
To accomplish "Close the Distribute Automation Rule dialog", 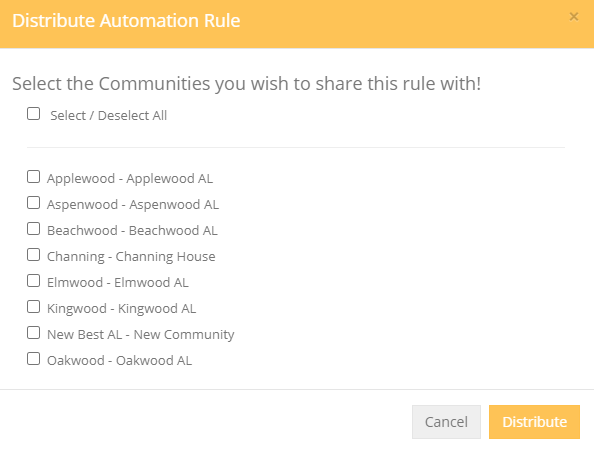I will click(574, 17).
